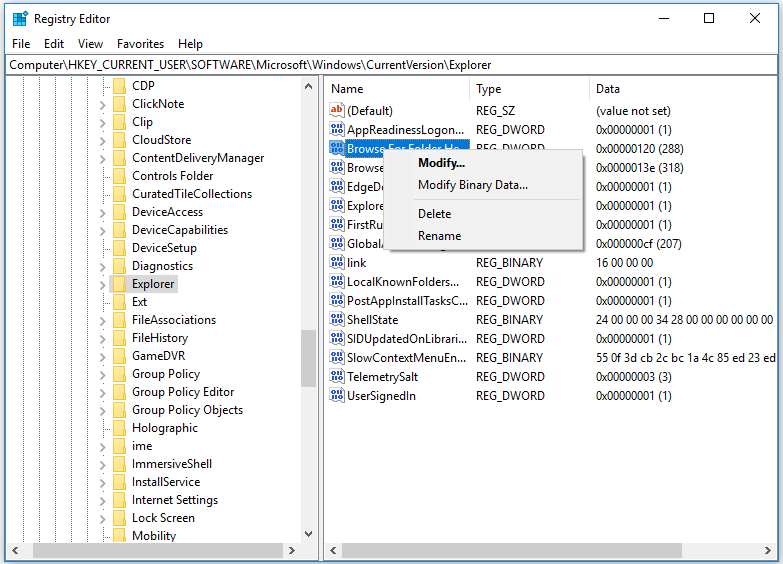Click the data value 0x000000cf (207)
783x564 pixels.
point(639,244)
